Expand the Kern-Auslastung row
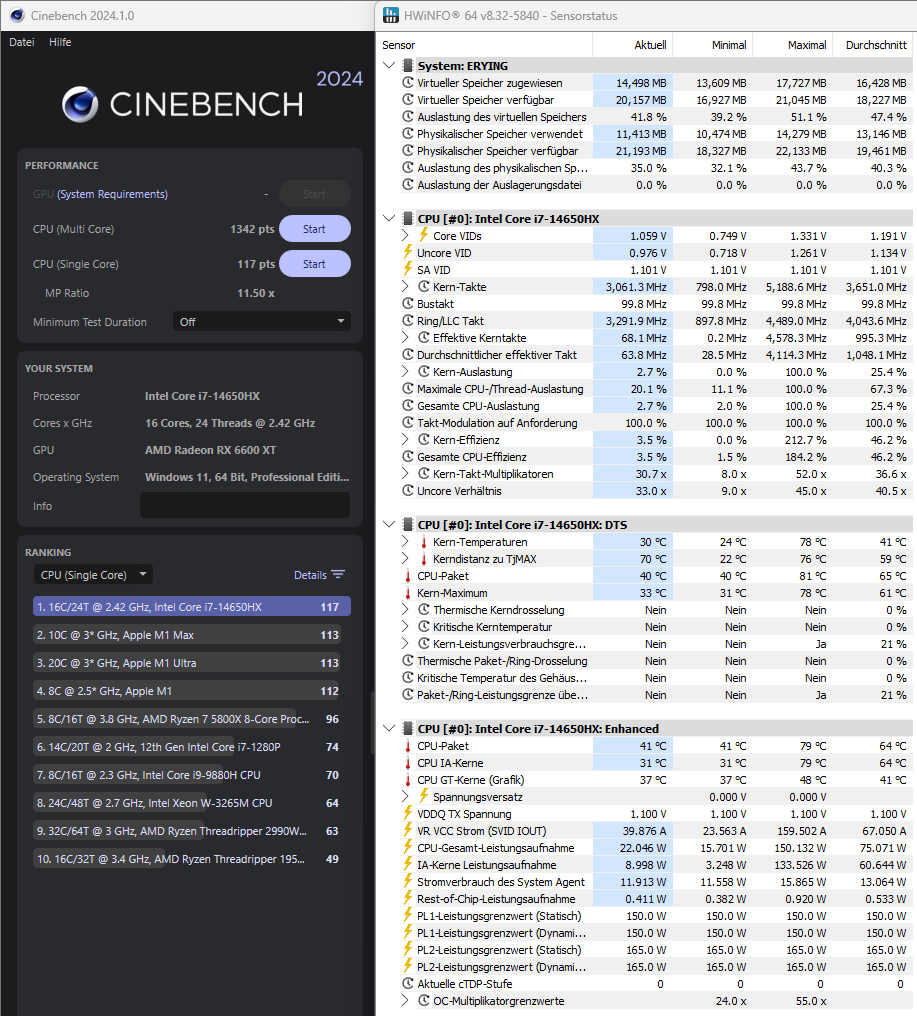Screen dimensions: 917x1016 tap(405, 371)
